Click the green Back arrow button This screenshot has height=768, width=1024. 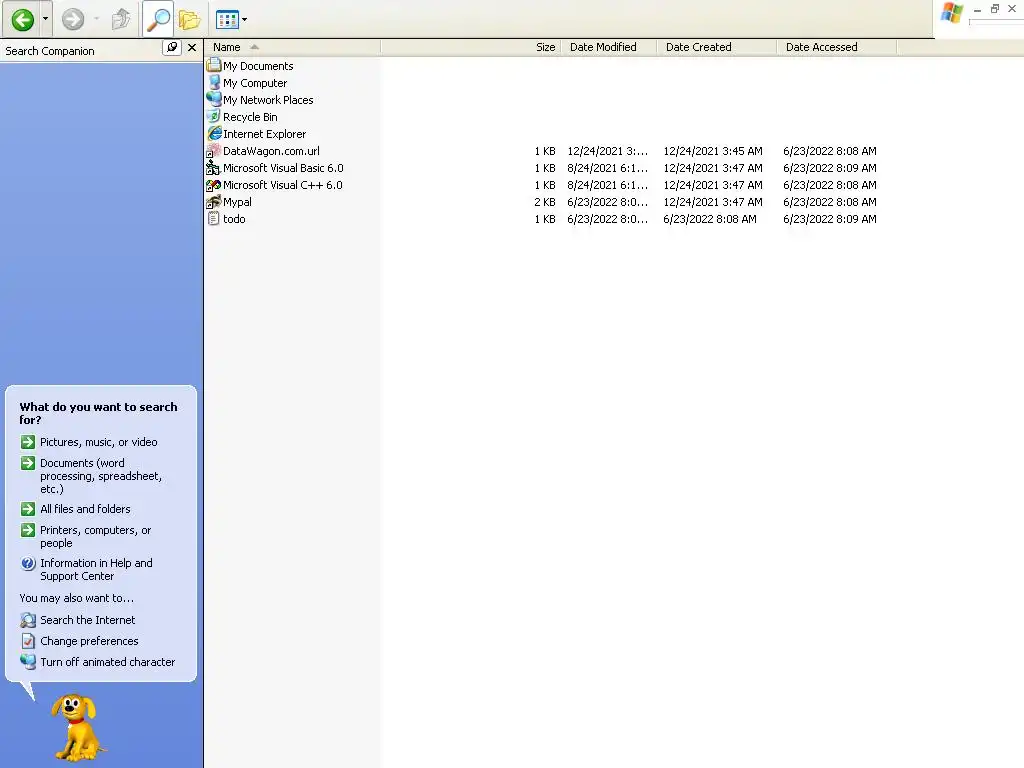[23, 20]
